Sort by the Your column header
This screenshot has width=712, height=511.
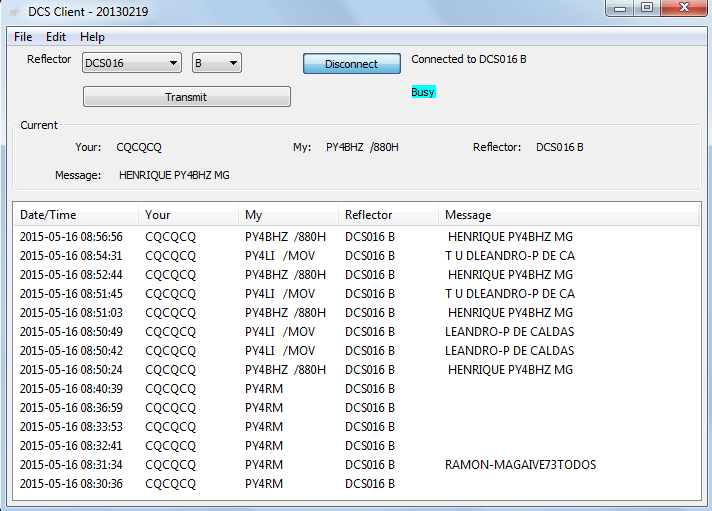click(188, 214)
